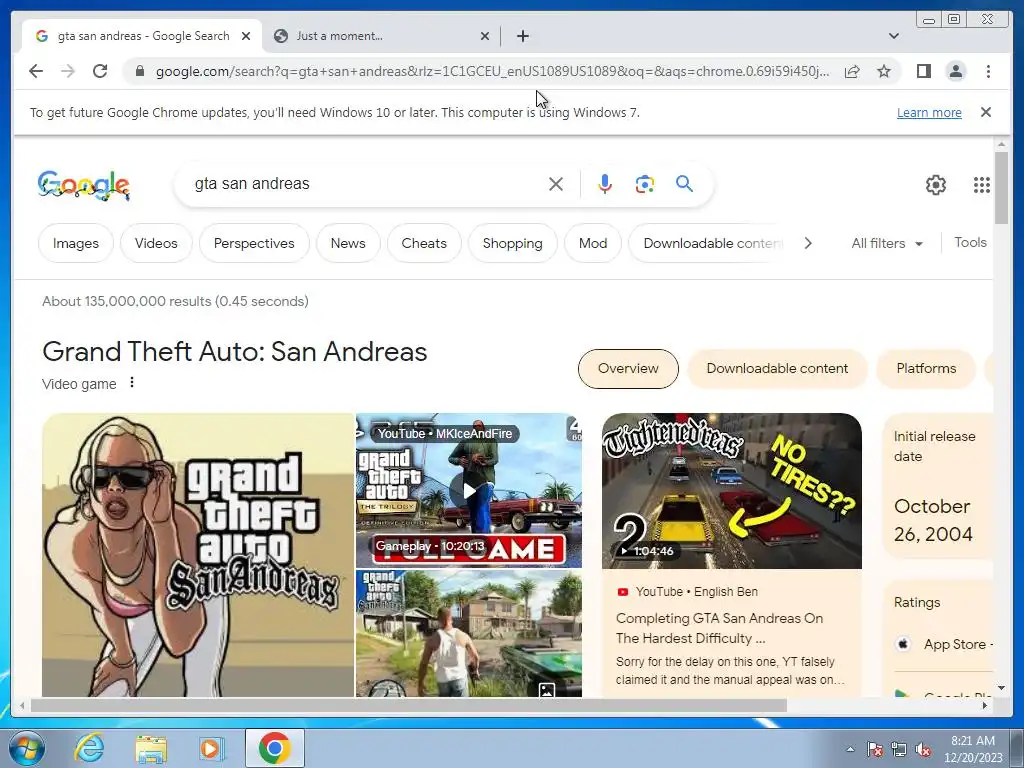Viewport: 1024px width, 768px height.
Task: Select the Shopping filter chip
Action: pyautogui.click(x=513, y=243)
